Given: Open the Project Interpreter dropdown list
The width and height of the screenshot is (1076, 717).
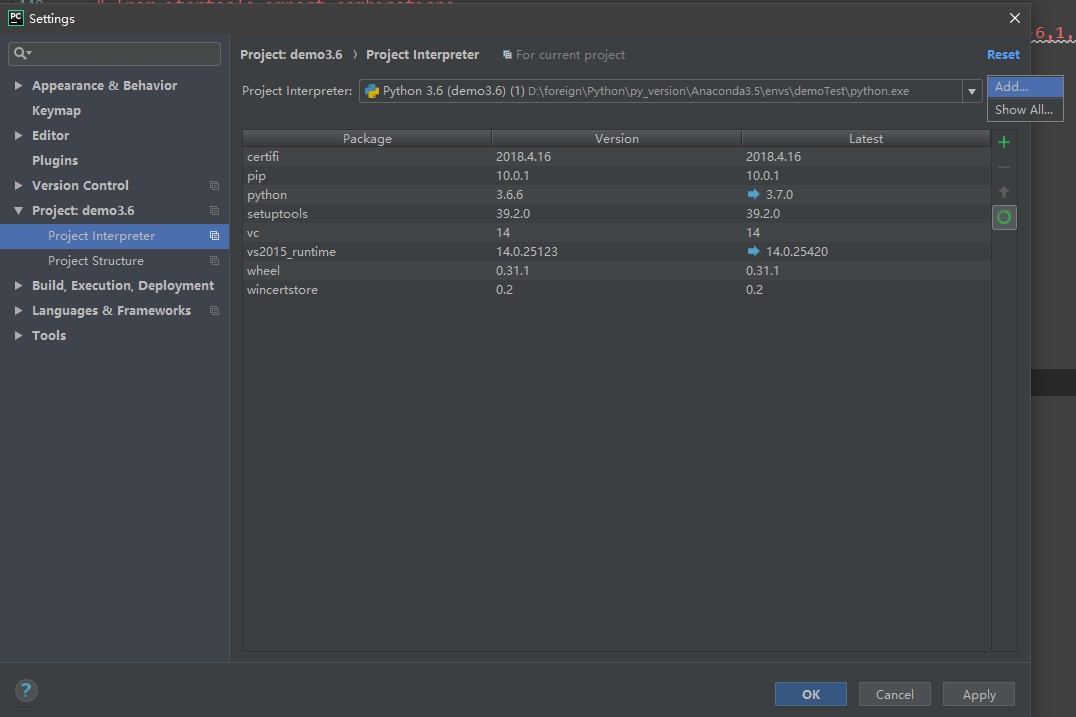Looking at the screenshot, I should (x=971, y=90).
